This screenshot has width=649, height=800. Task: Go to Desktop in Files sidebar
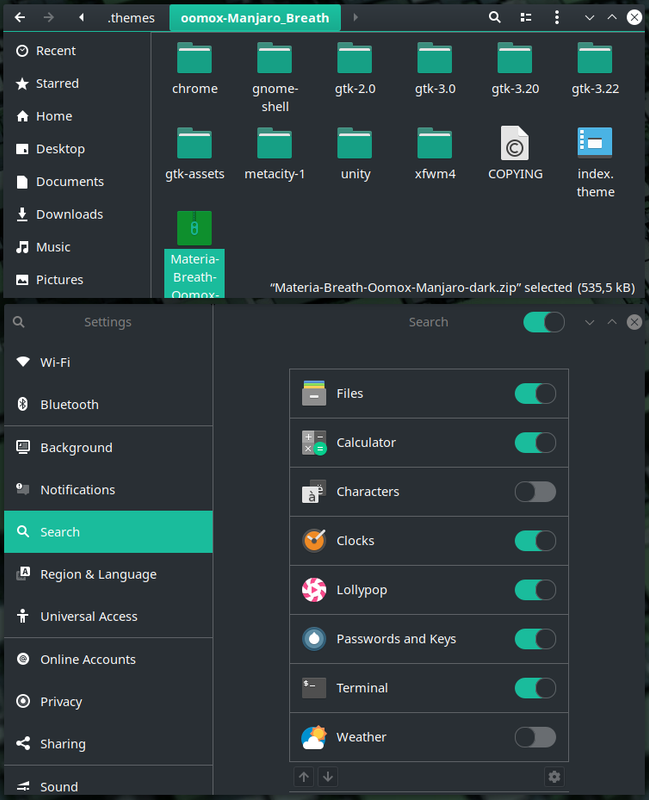coord(77,149)
